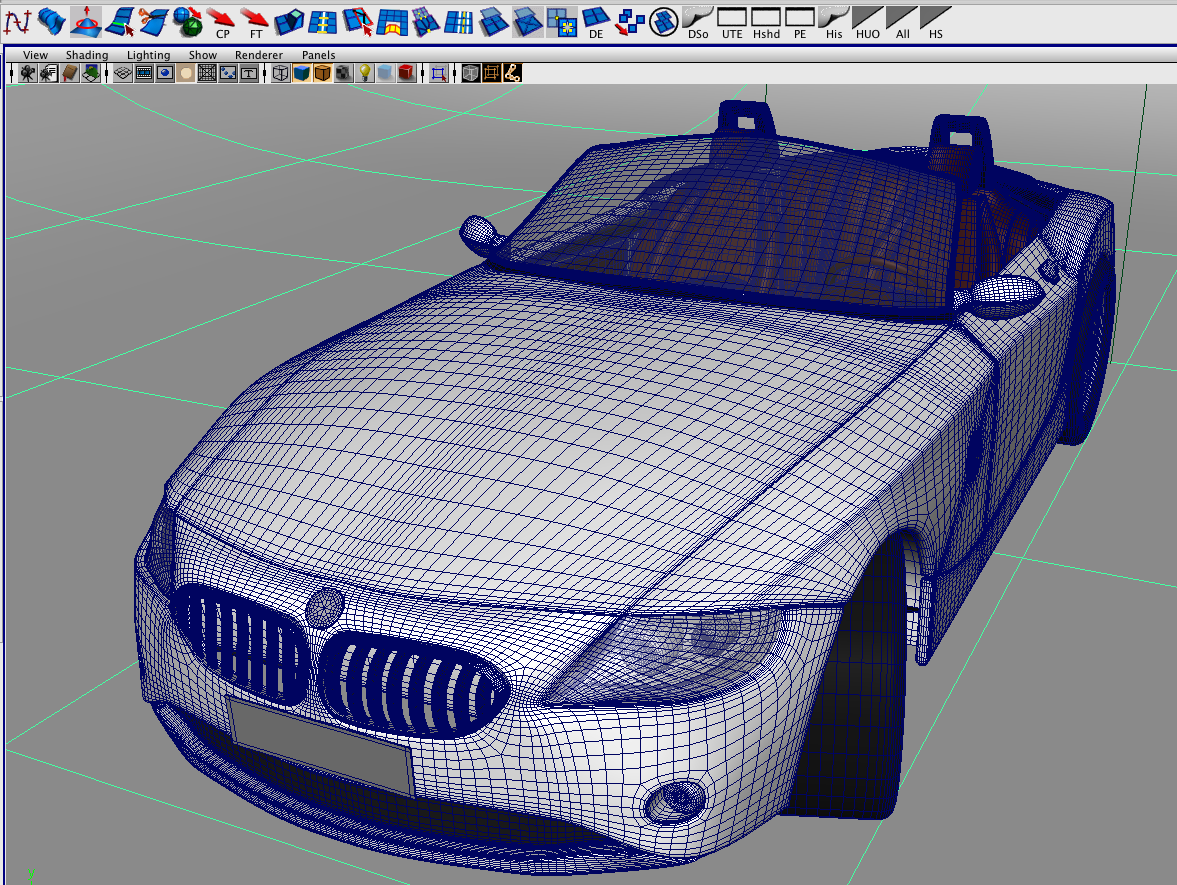Open camera attributes icon

pyautogui.click(x=49, y=73)
